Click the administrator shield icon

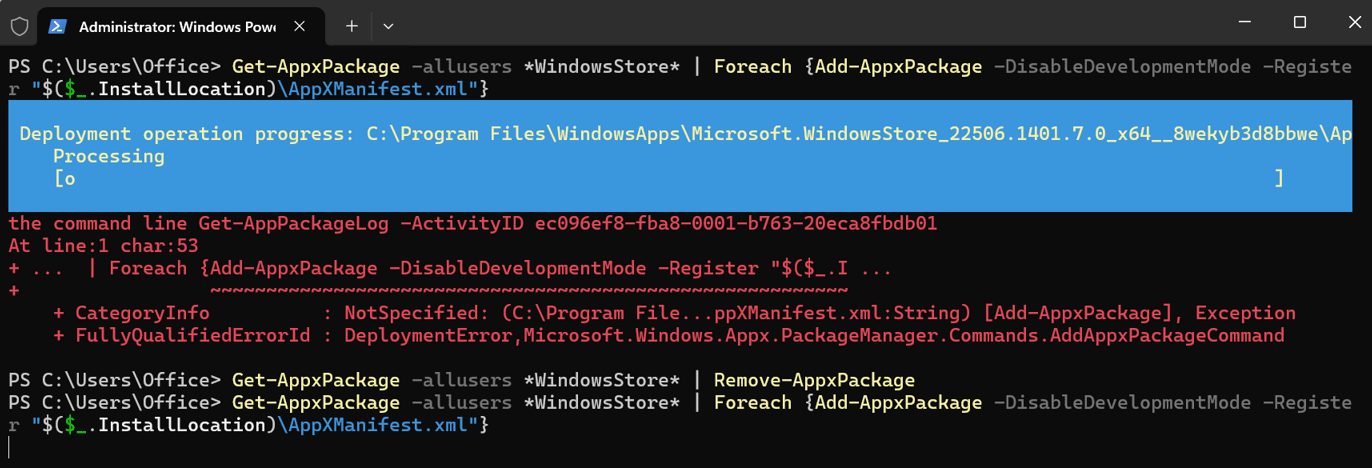click(19, 27)
